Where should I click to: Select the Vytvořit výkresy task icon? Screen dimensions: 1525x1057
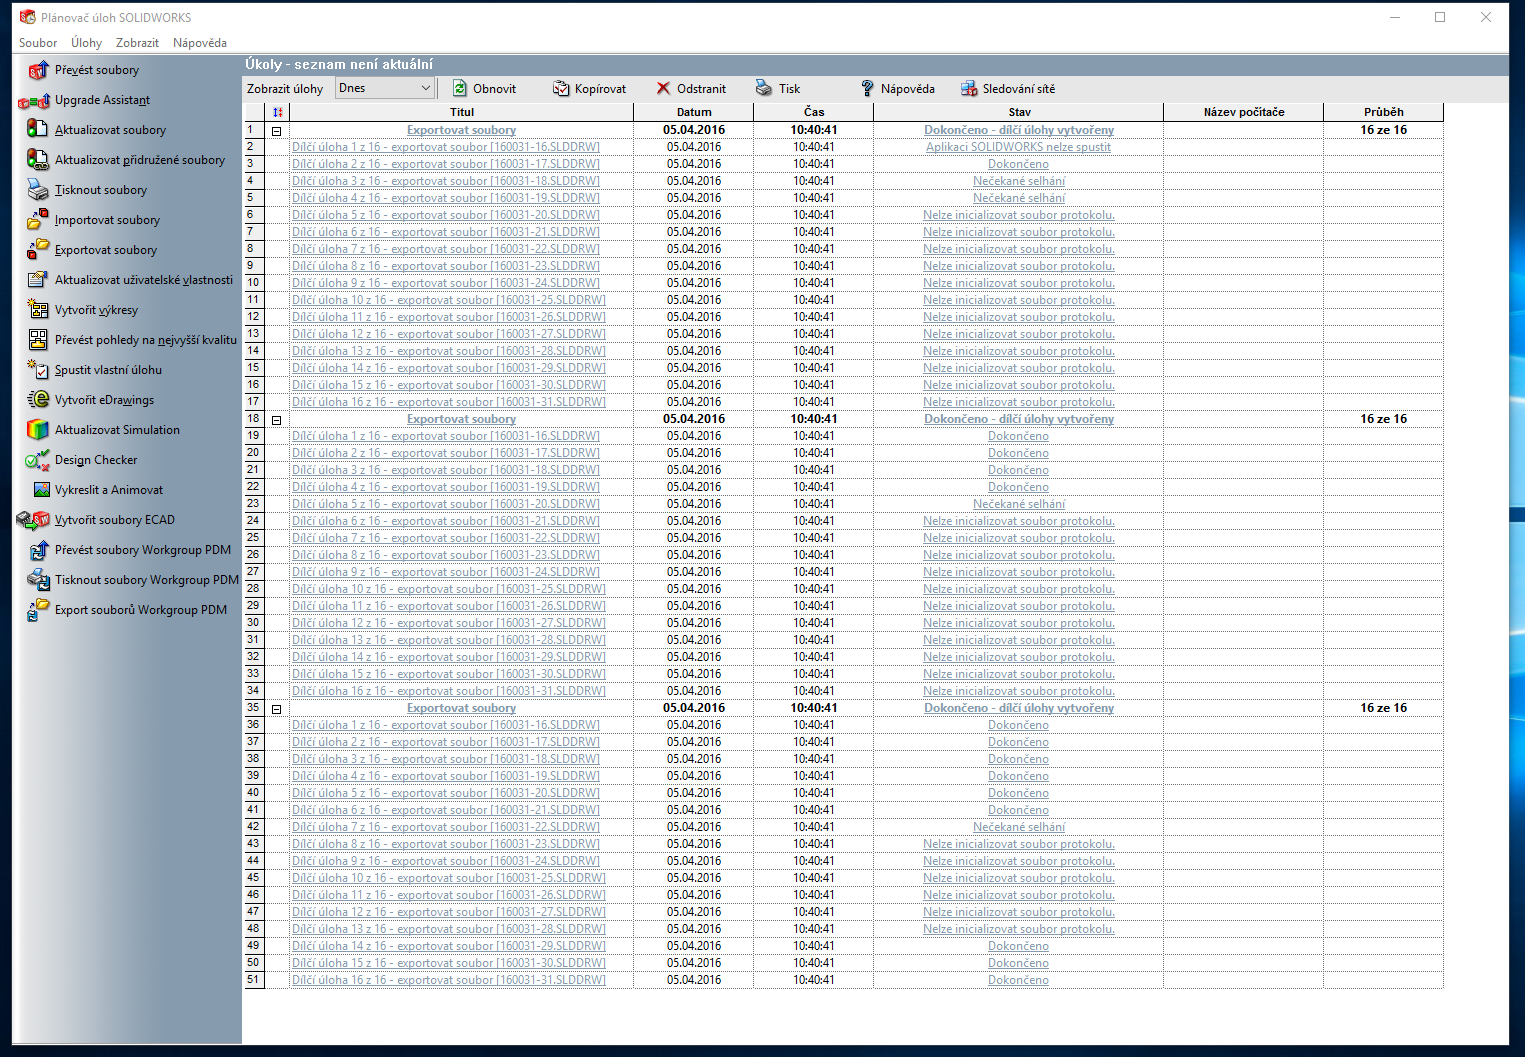38,310
